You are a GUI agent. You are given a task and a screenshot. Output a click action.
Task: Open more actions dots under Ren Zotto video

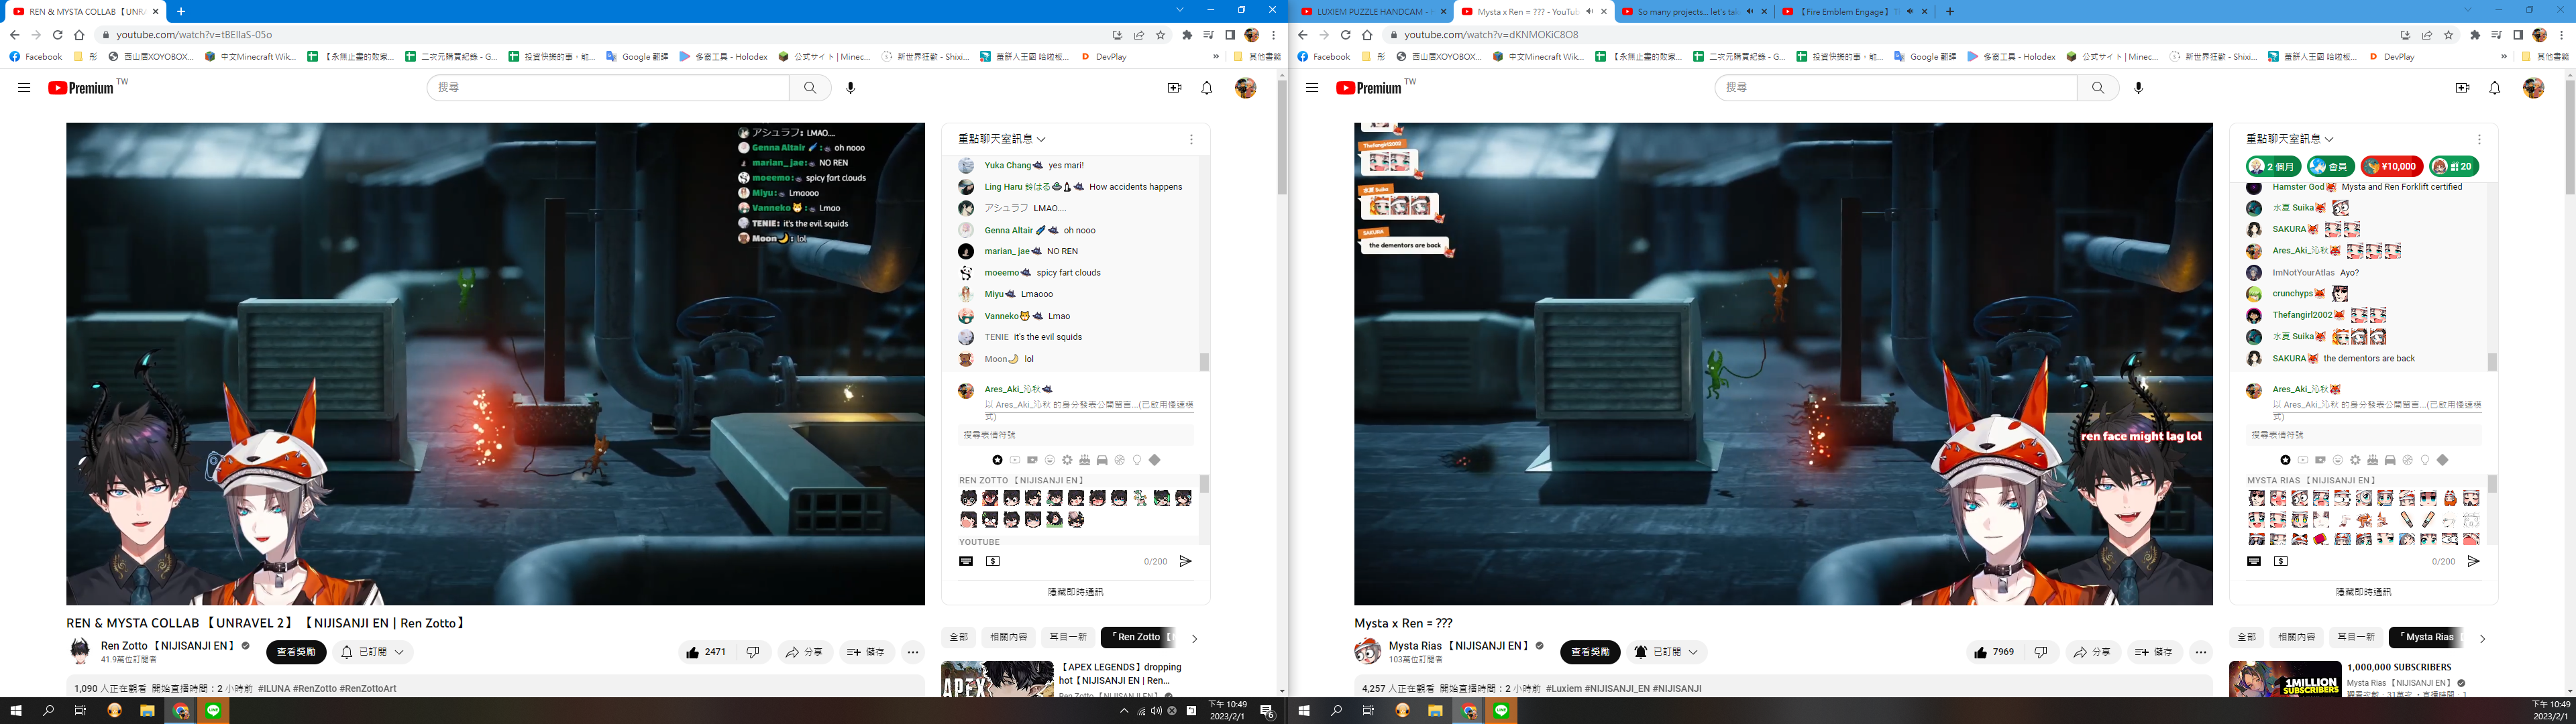pyautogui.click(x=913, y=652)
